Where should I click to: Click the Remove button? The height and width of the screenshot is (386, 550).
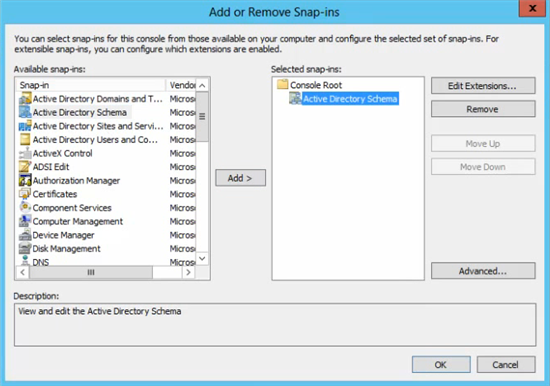pyautogui.click(x=483, y=109)
